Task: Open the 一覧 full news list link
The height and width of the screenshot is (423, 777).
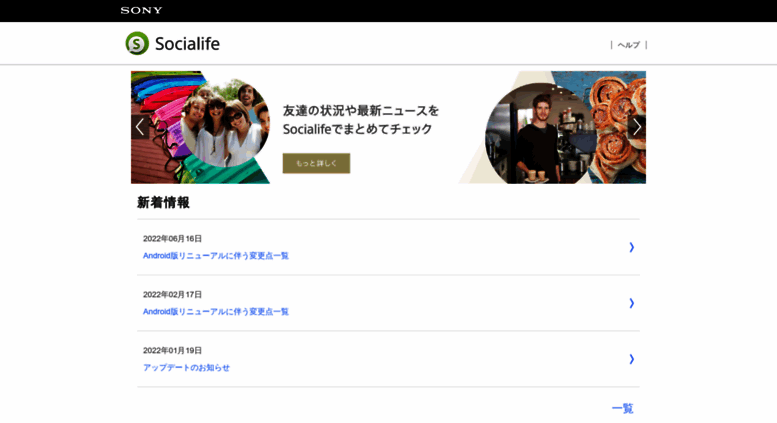Action: coord(622,409)
